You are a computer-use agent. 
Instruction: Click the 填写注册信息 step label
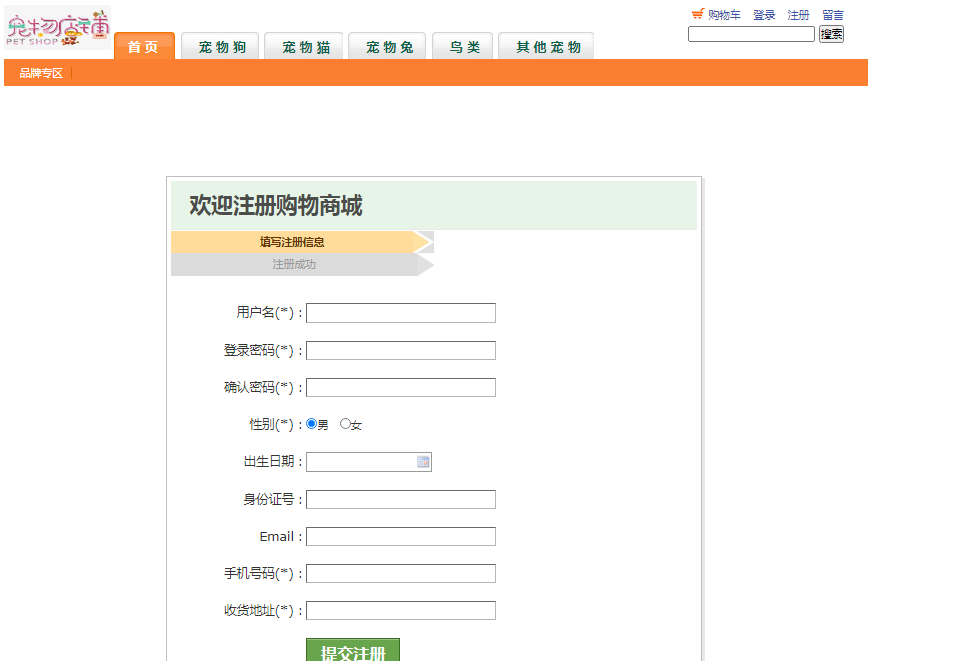pyautogui.click(x=292, y=242)
